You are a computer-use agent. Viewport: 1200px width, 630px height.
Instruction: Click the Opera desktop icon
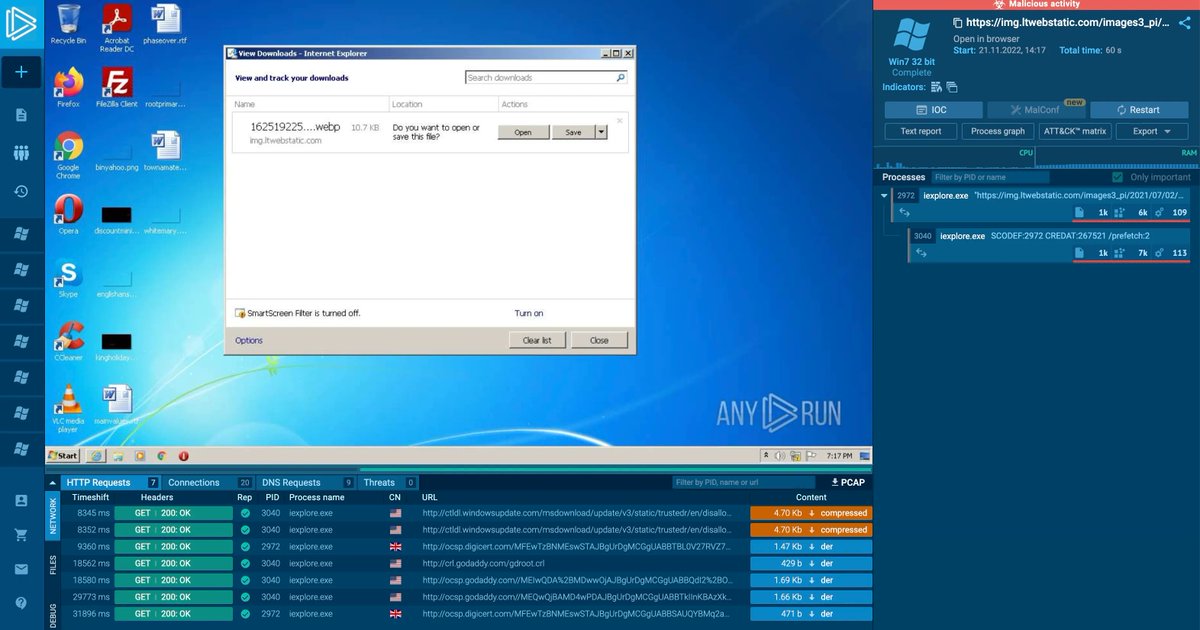point(68,214)
